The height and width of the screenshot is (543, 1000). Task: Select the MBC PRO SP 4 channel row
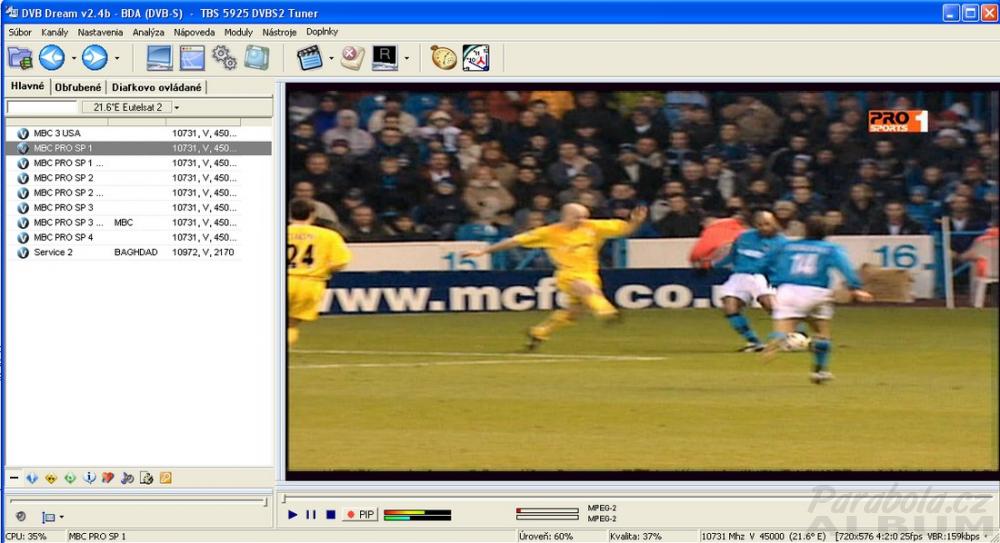(139, 237)
